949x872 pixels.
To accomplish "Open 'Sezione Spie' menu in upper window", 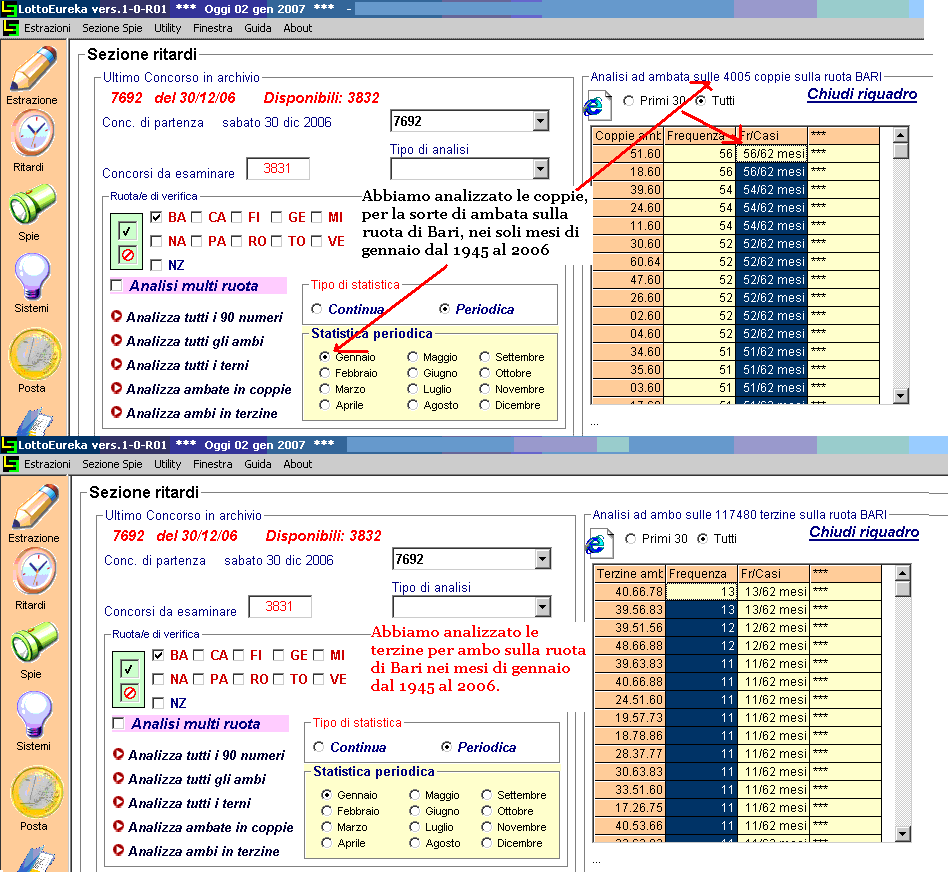I will (113, 28).
